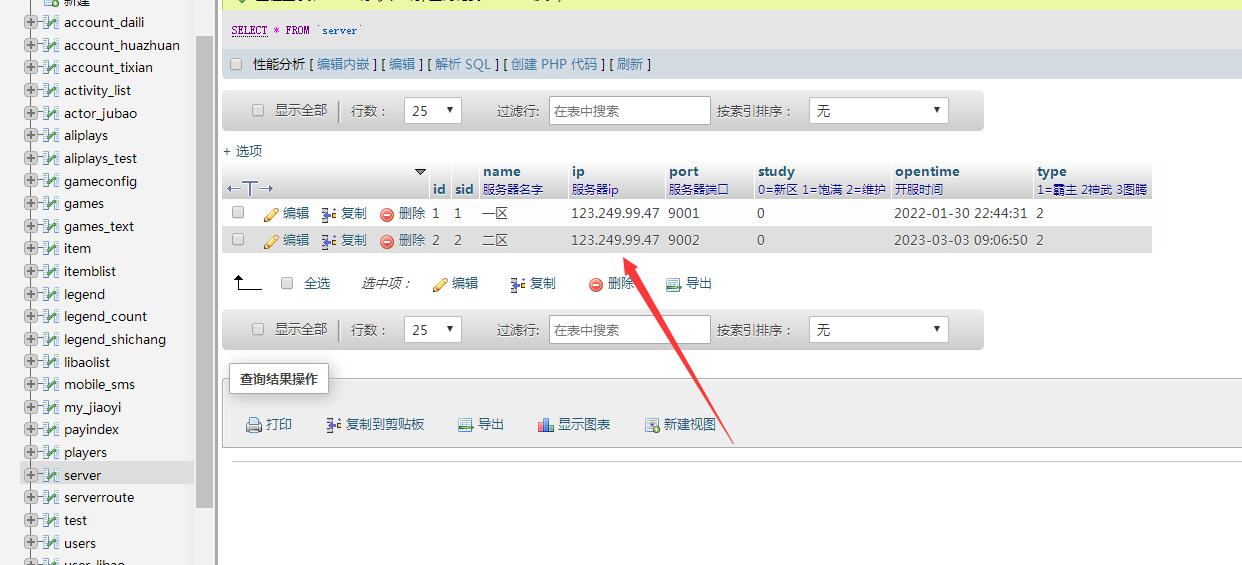The height and width of the screenshot is (565, 1242).
Task: Click the red delete icon for row 一区
Action: pos(387,214)
